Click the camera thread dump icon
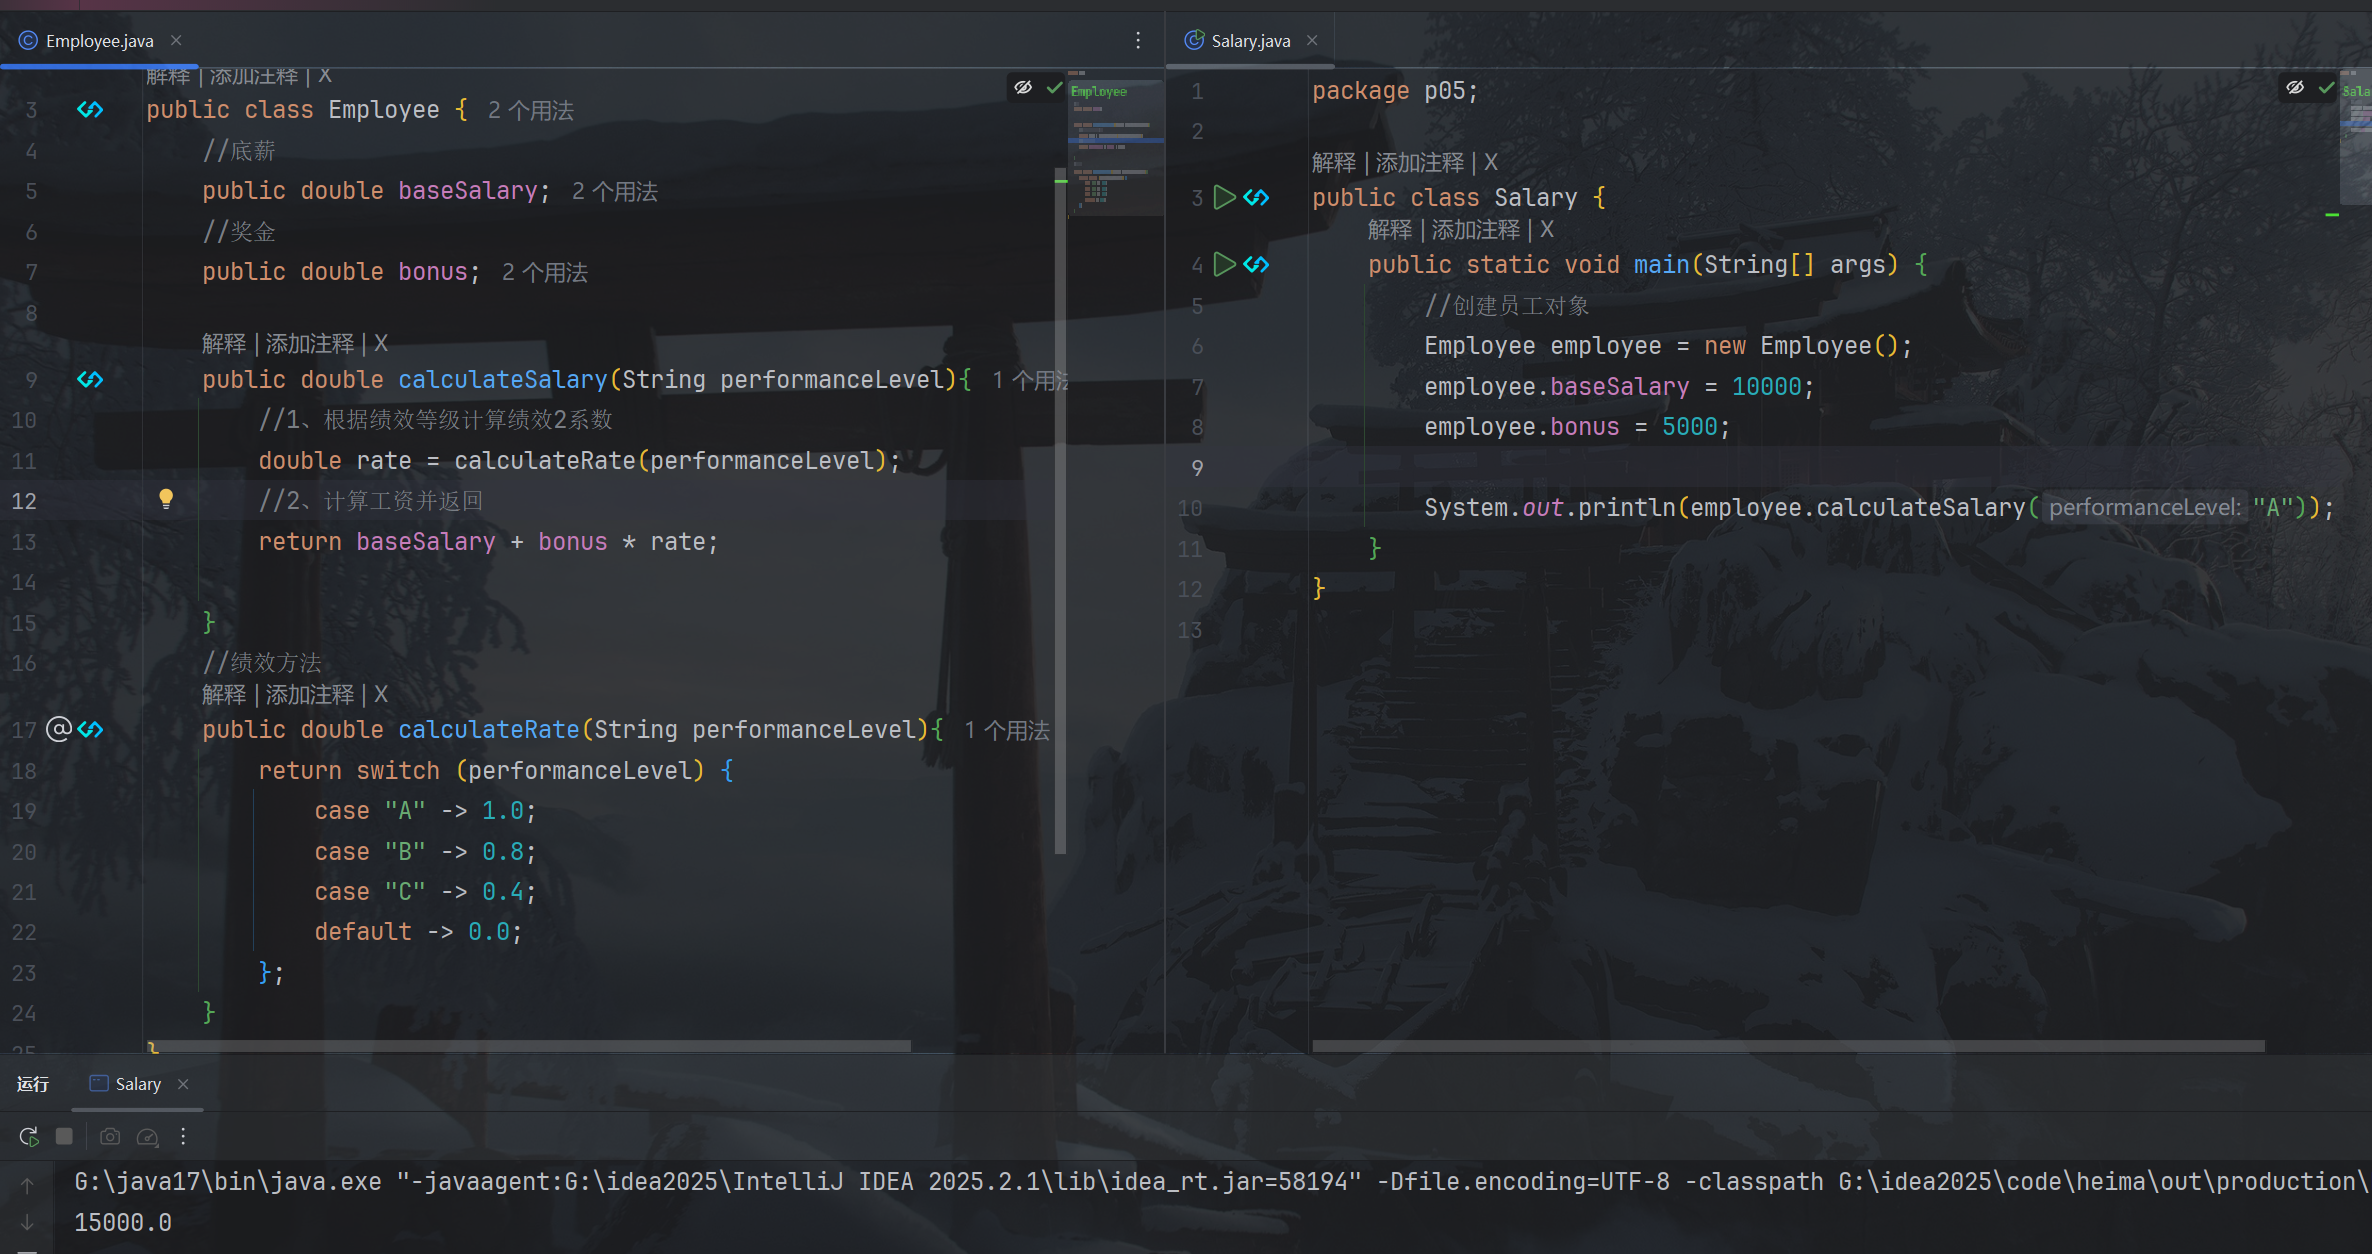The width and height of the screenshot is (2372, 1254). [x=110, y=1137]
